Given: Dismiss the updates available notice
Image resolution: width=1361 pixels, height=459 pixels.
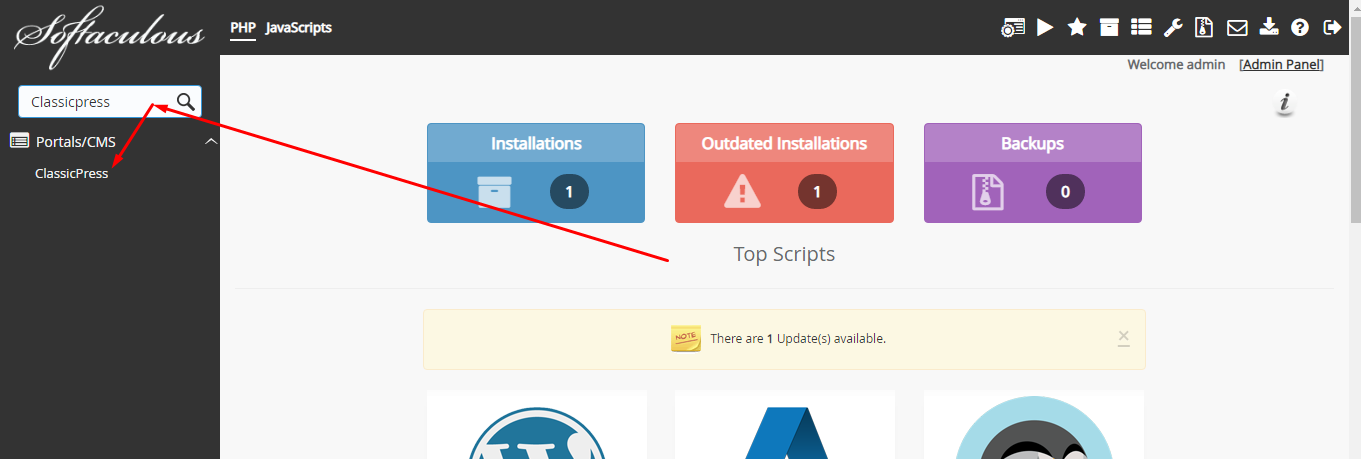Looking at the screenshot, I should pos(1123,337).
